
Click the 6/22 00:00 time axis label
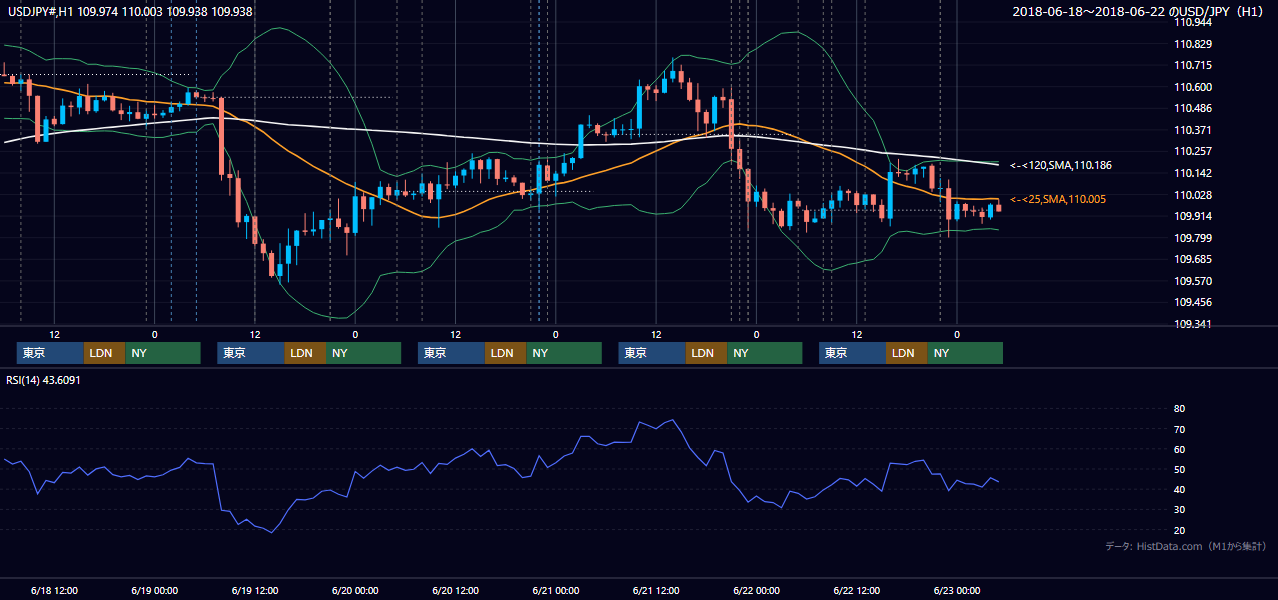757,590
